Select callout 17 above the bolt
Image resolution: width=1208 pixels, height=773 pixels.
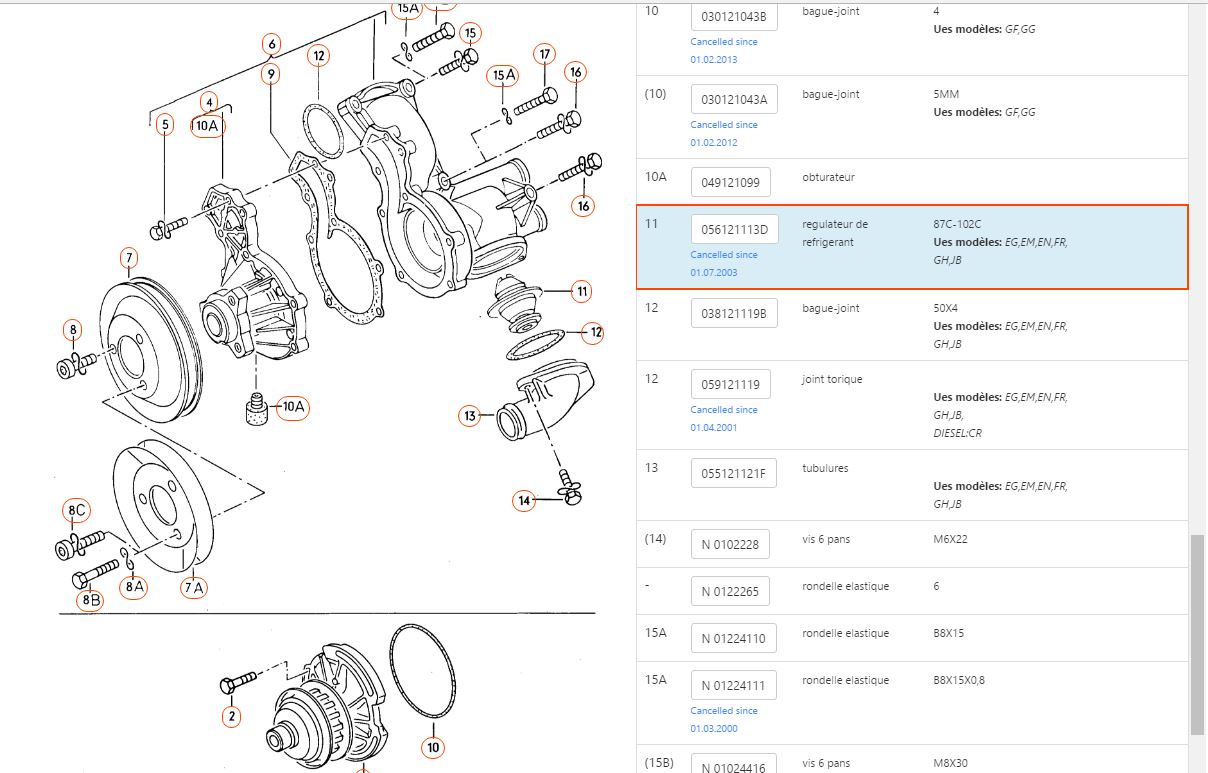(x=544, y=54)
